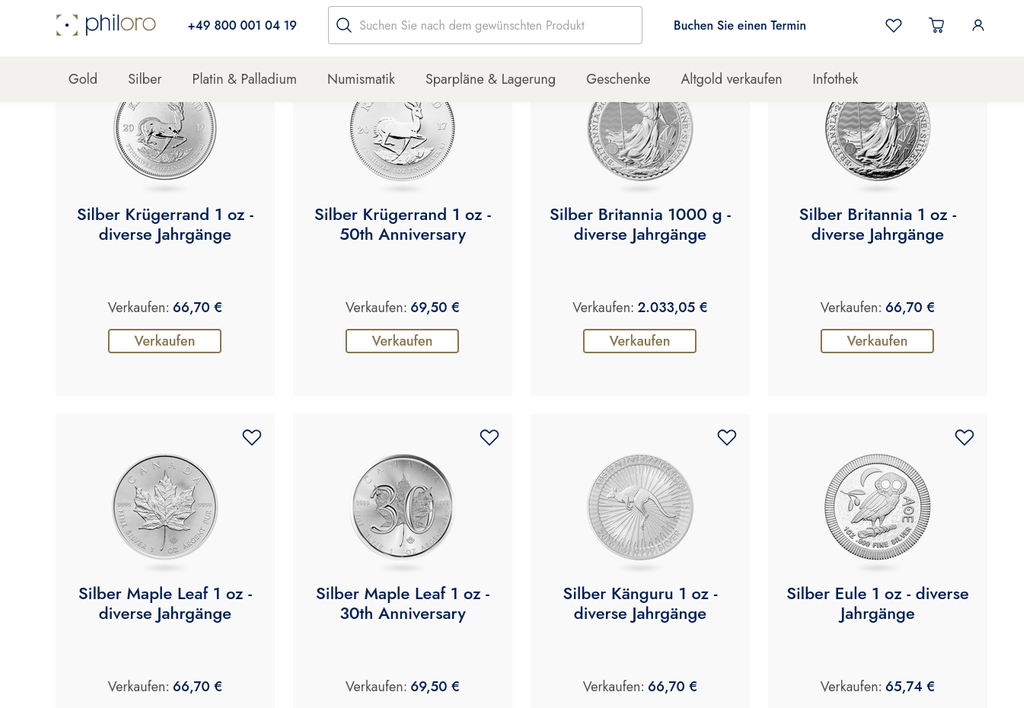This screenshot has width=1024, height=708.
Task: Expand Platin & Palladium menu
Action: [x=244, y=79]
